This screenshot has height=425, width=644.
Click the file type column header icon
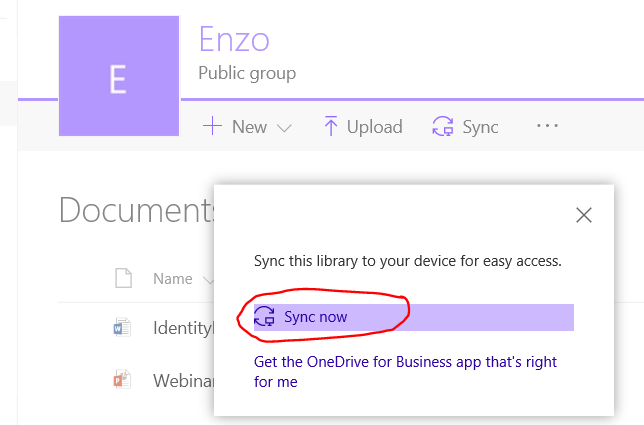click(x=123, y=279)
